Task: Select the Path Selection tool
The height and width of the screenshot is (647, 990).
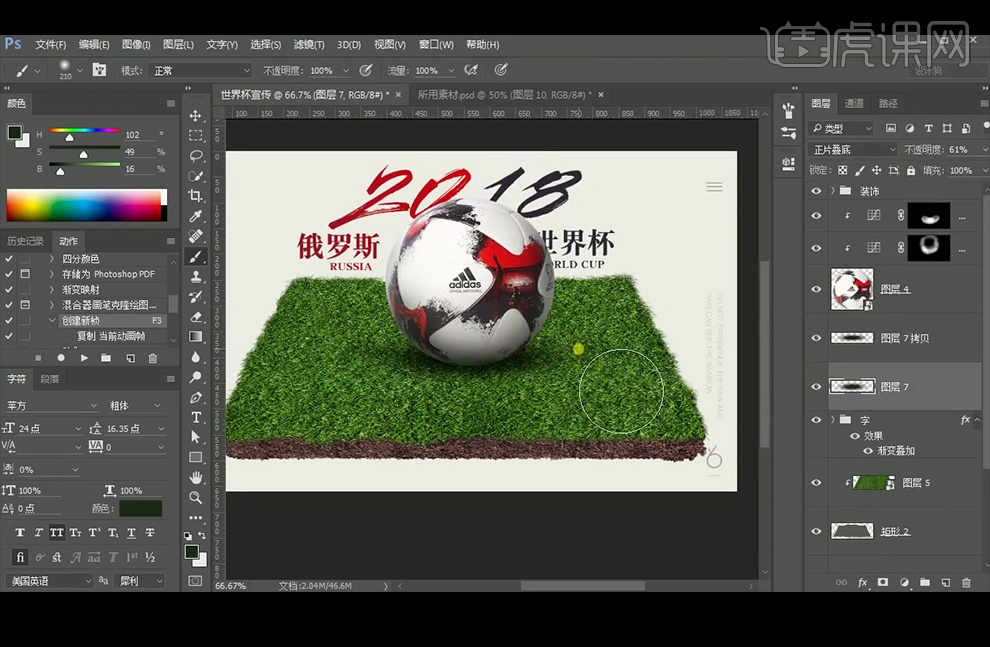Action: tap(196, 437)
